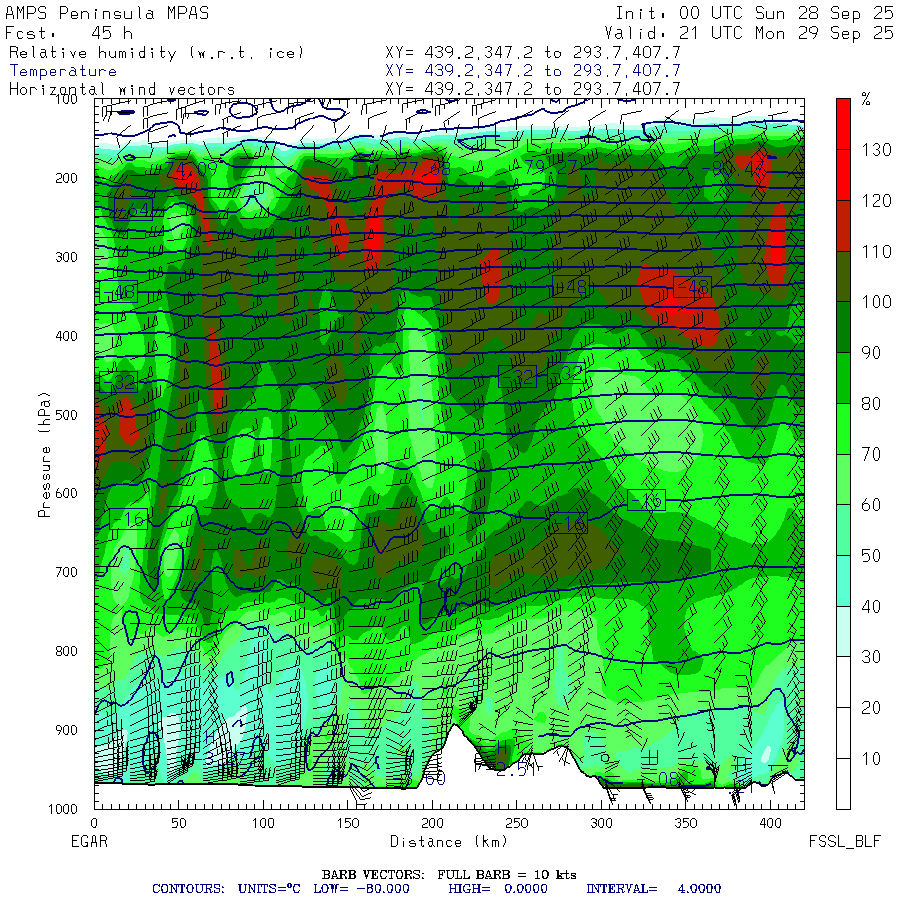900x900 pixels.
Task: Click the 'LOW= -80.000' contour text
Action: 361,889
